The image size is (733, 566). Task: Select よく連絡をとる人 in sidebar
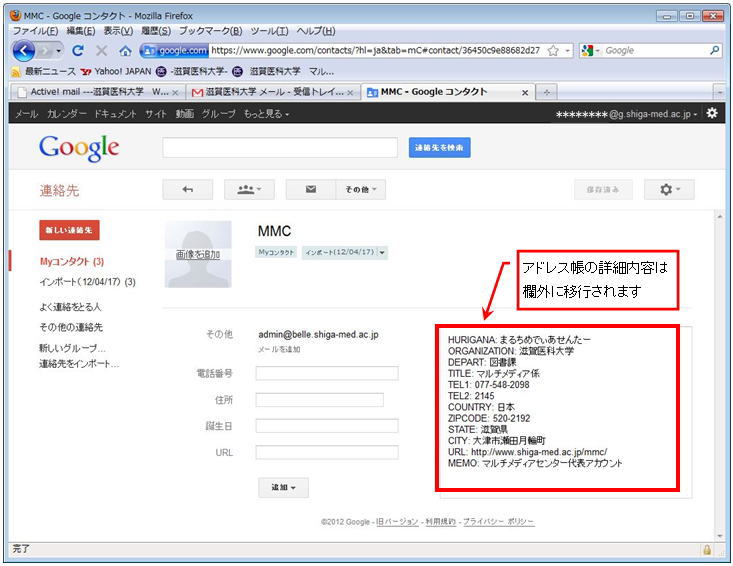(70, 307)
